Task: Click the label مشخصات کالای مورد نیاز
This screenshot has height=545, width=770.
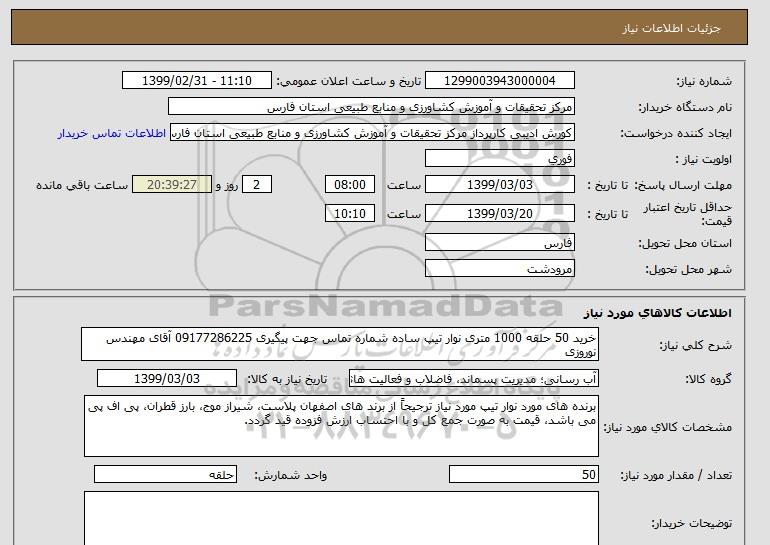Action: (668, 428)
